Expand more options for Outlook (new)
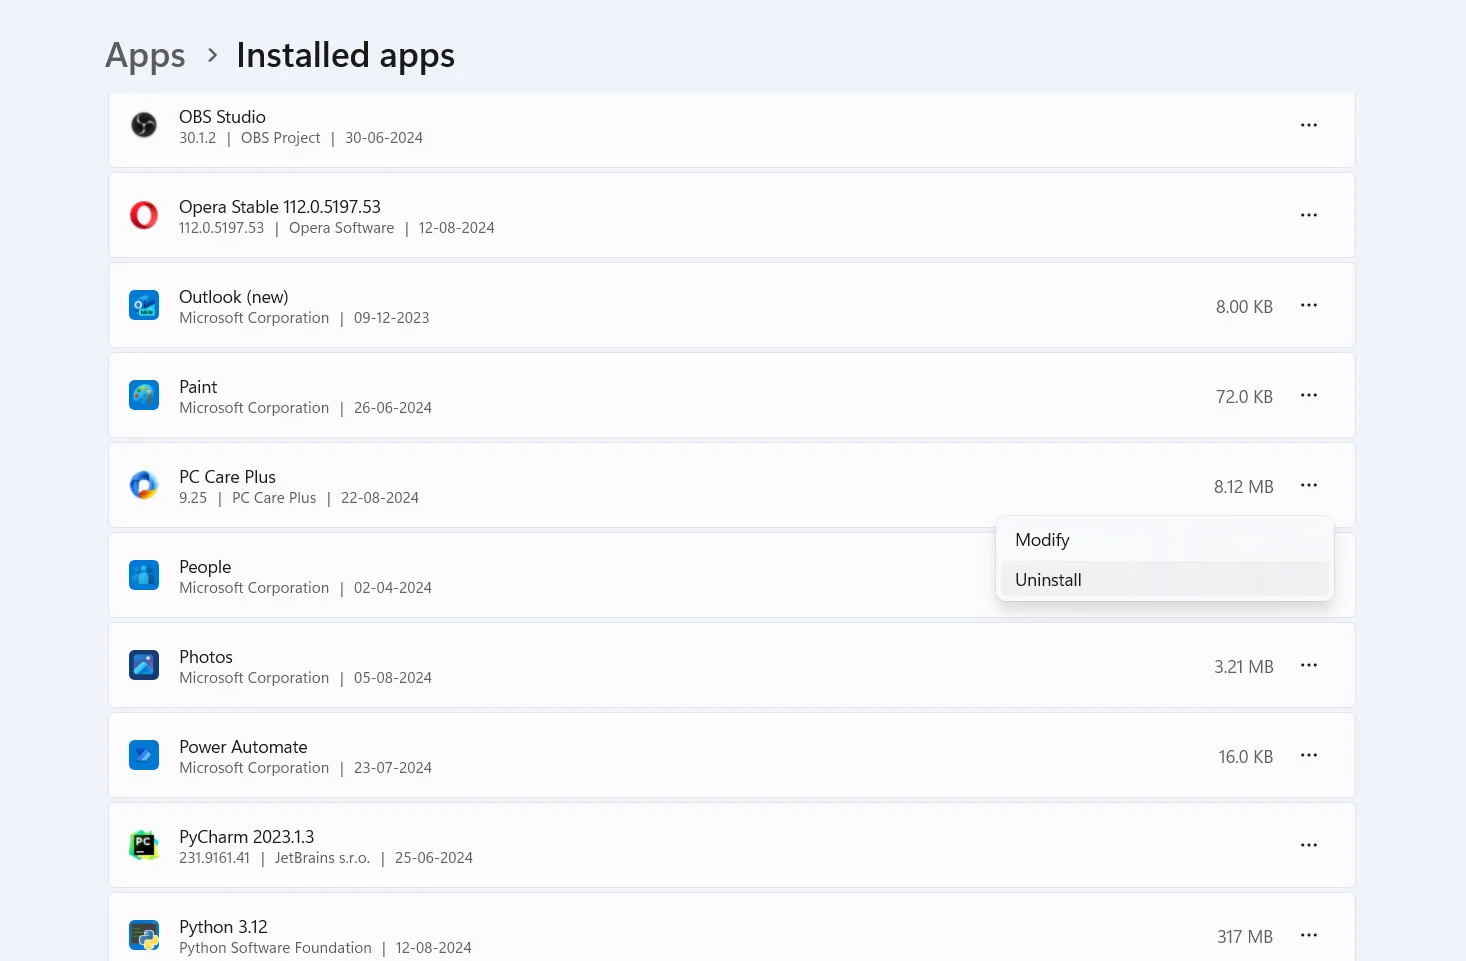Image resolution: width=1466 pixels, height=961 pixels. (x=1308, y=305)
